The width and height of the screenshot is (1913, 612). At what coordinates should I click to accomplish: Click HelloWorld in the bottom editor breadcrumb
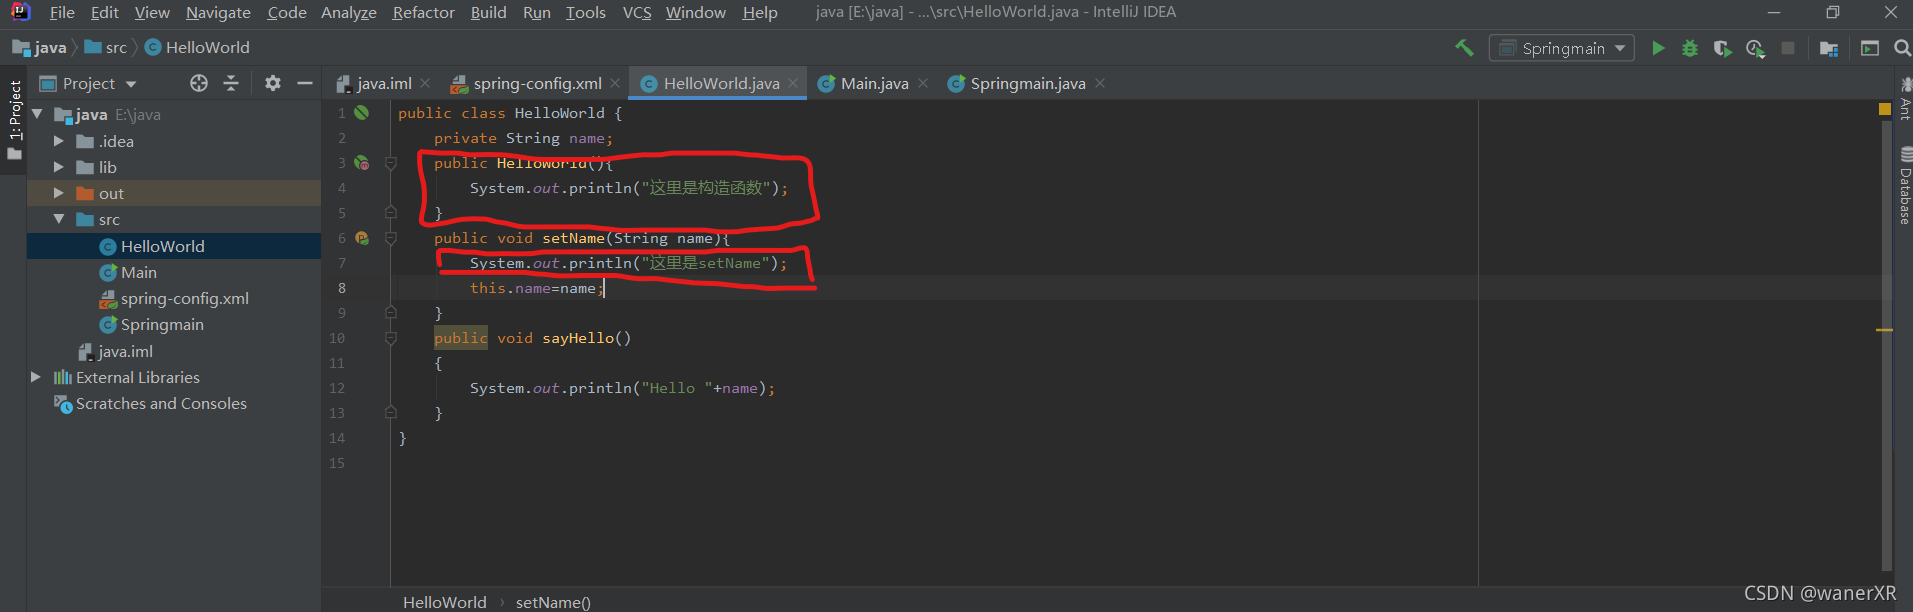(445, 602)
